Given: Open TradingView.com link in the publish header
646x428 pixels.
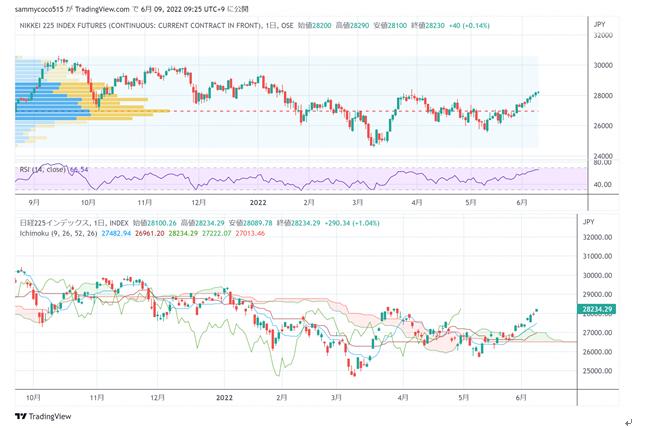Looking at the screenshot, I should [102, 9].
